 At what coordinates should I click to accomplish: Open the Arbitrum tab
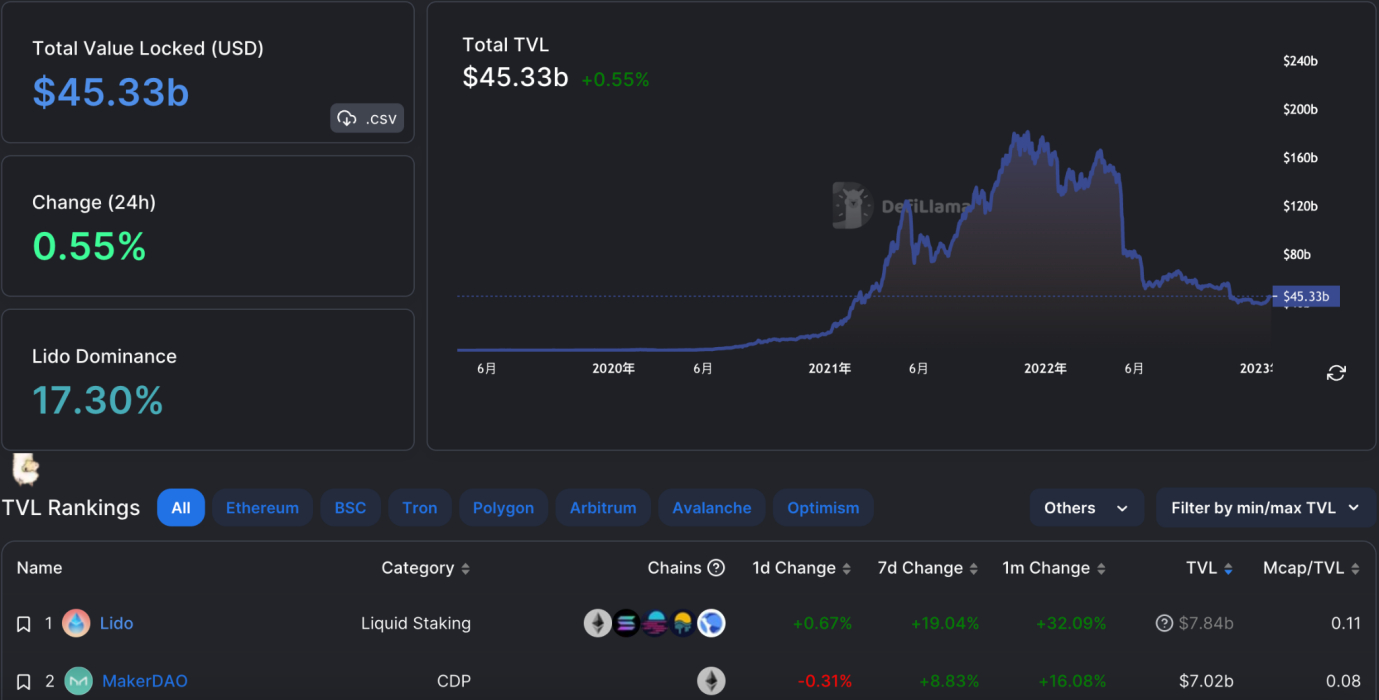(603, 508)
